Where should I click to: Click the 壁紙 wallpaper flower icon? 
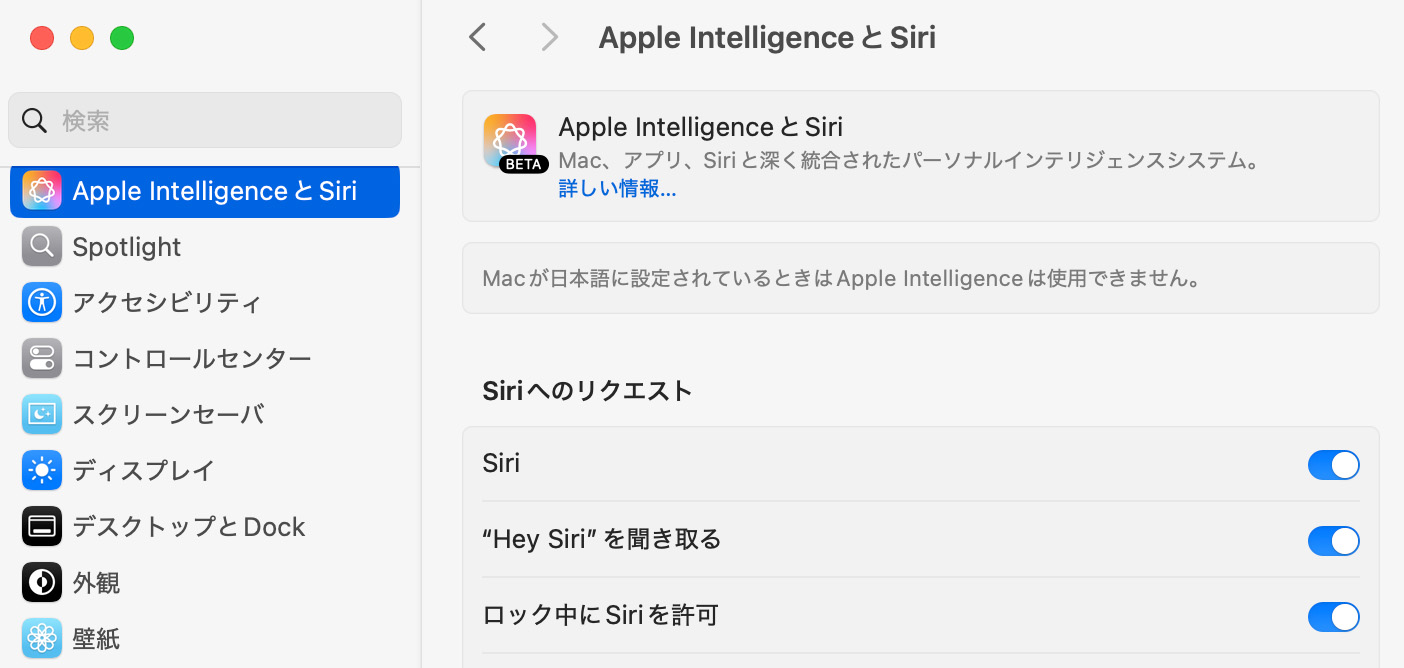(x=42, y=639)
